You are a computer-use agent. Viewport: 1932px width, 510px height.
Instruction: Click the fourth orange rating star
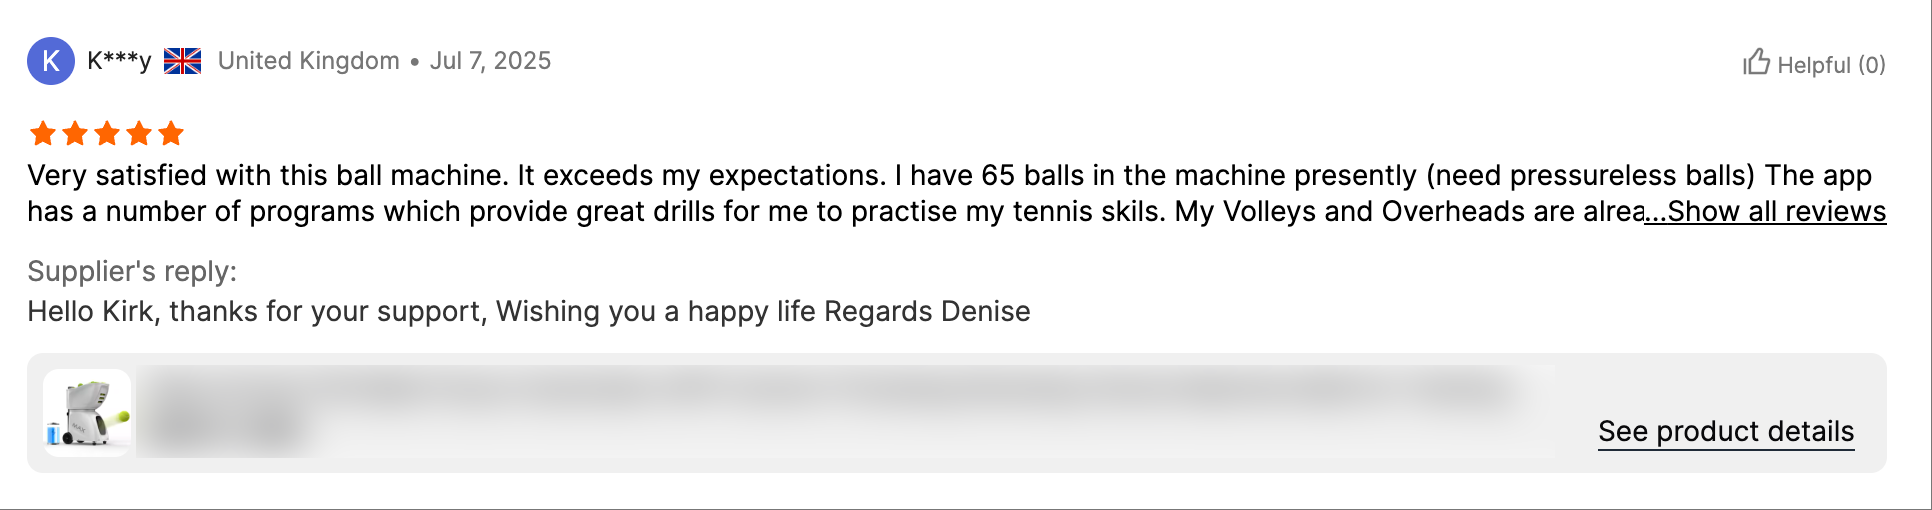[x=139, y=133]
